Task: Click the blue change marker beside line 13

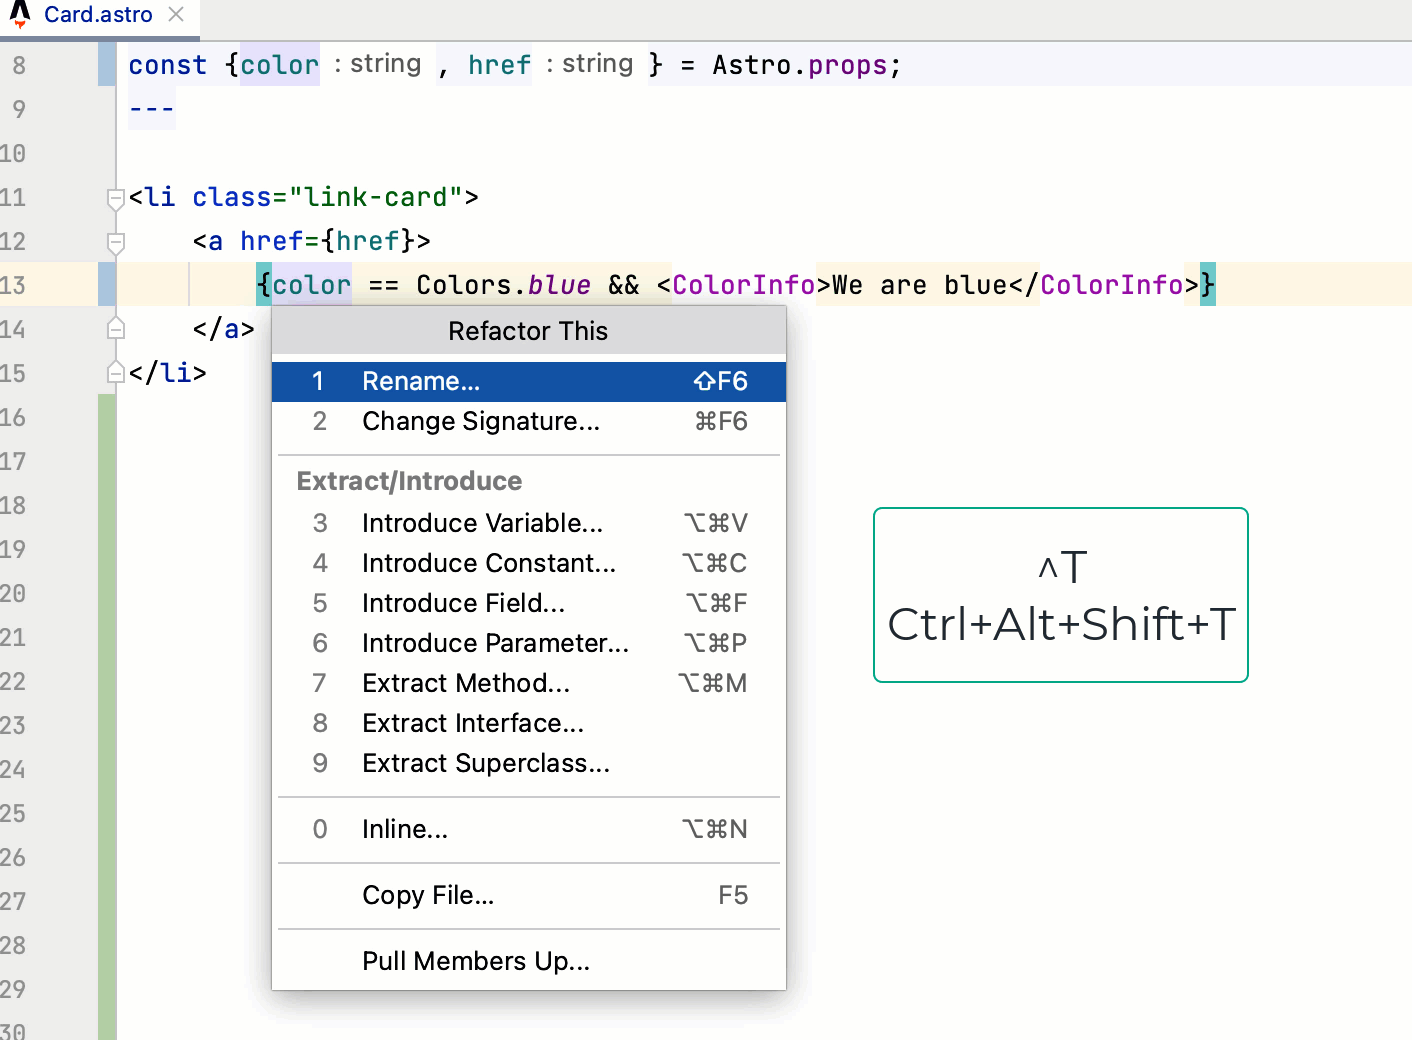Action: (x=106, y=284)
